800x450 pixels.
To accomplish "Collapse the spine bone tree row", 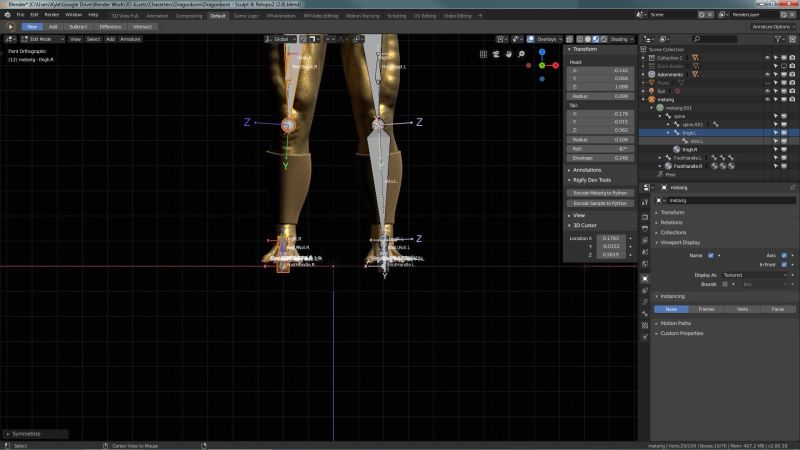I will coord(660,116).
